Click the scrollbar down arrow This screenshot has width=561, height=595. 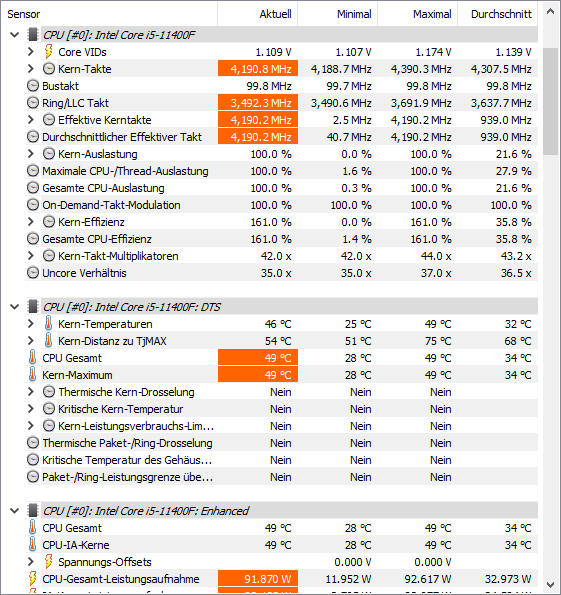(550, 585)
